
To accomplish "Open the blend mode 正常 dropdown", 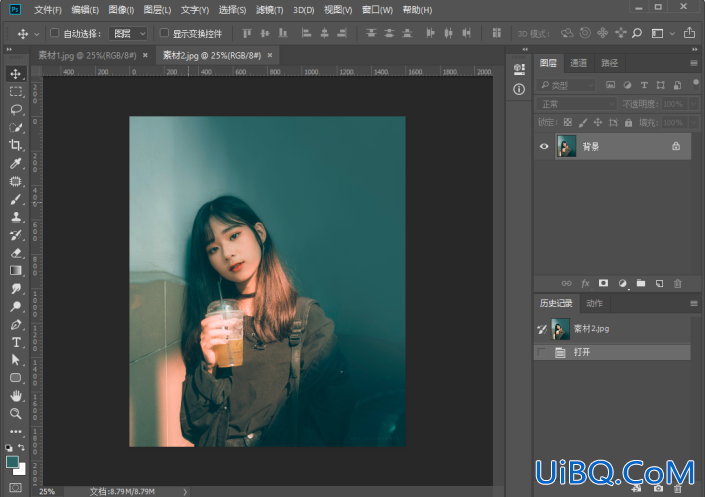I will [x=577, y=104].
